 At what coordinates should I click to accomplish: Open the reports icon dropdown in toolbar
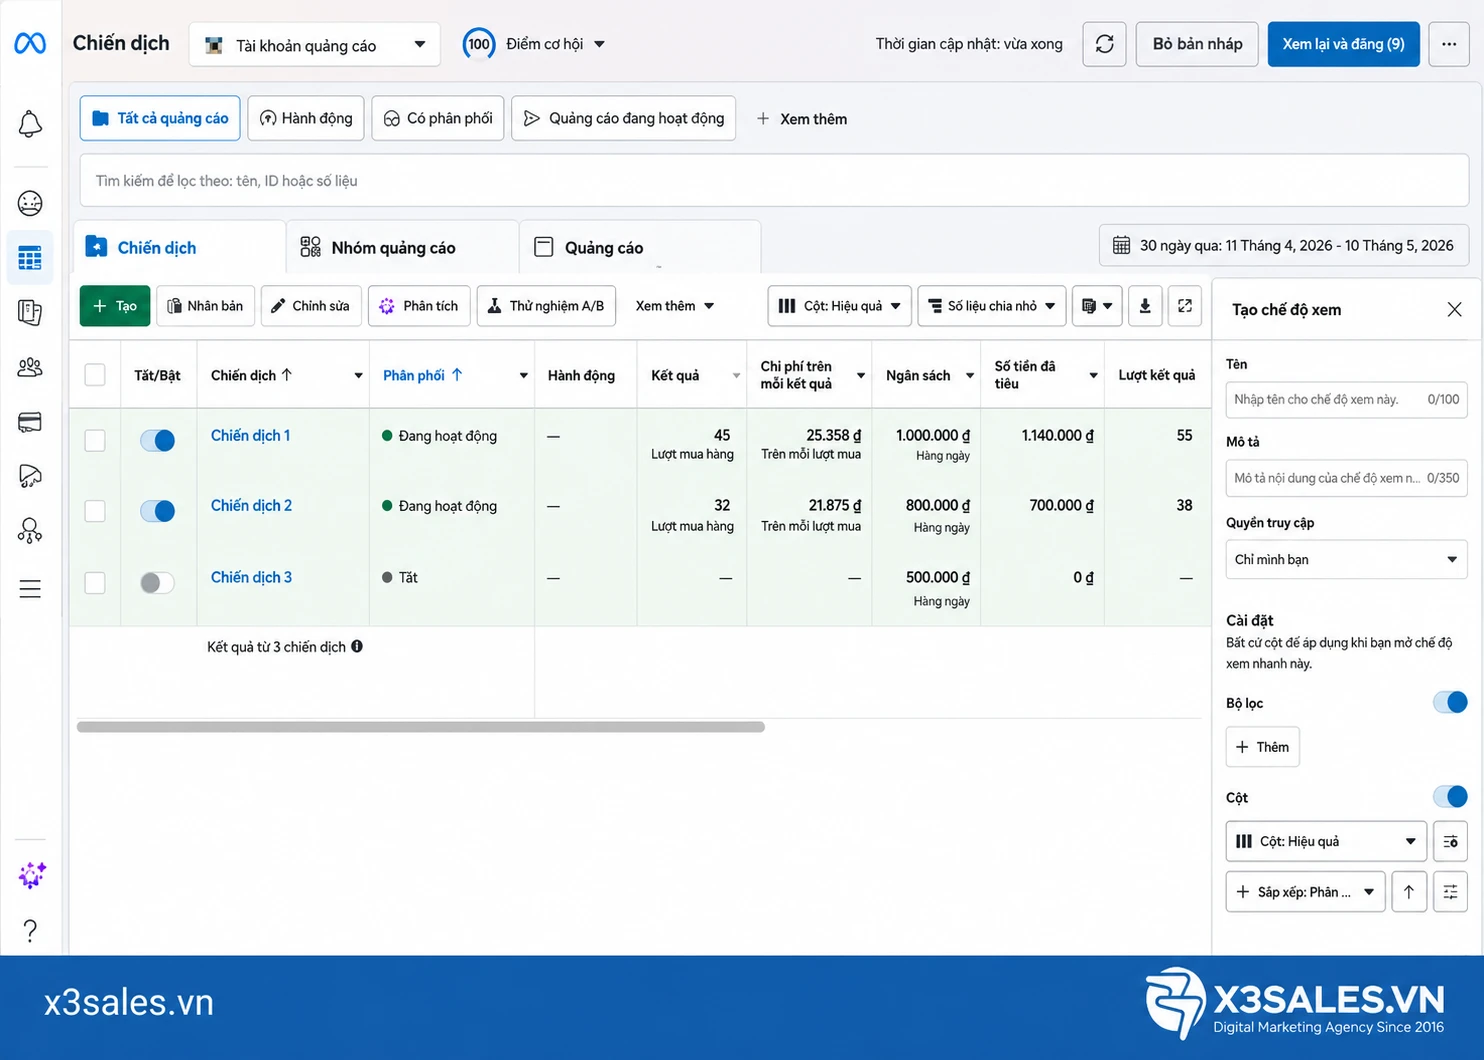(x=1096, y=306)
